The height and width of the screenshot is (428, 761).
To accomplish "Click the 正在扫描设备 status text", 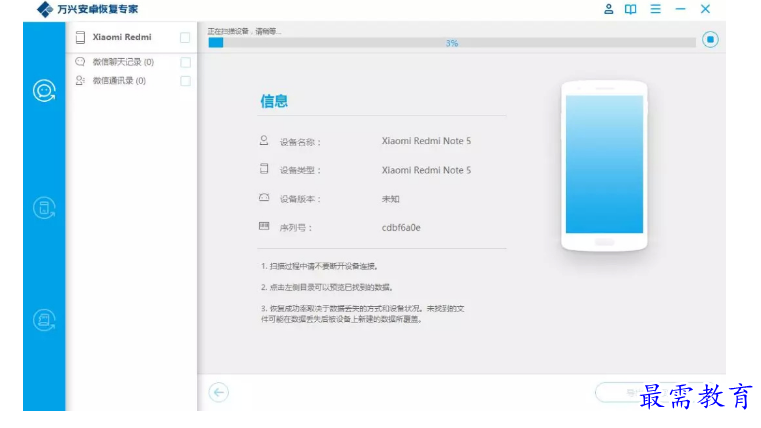I will [244, 31].
